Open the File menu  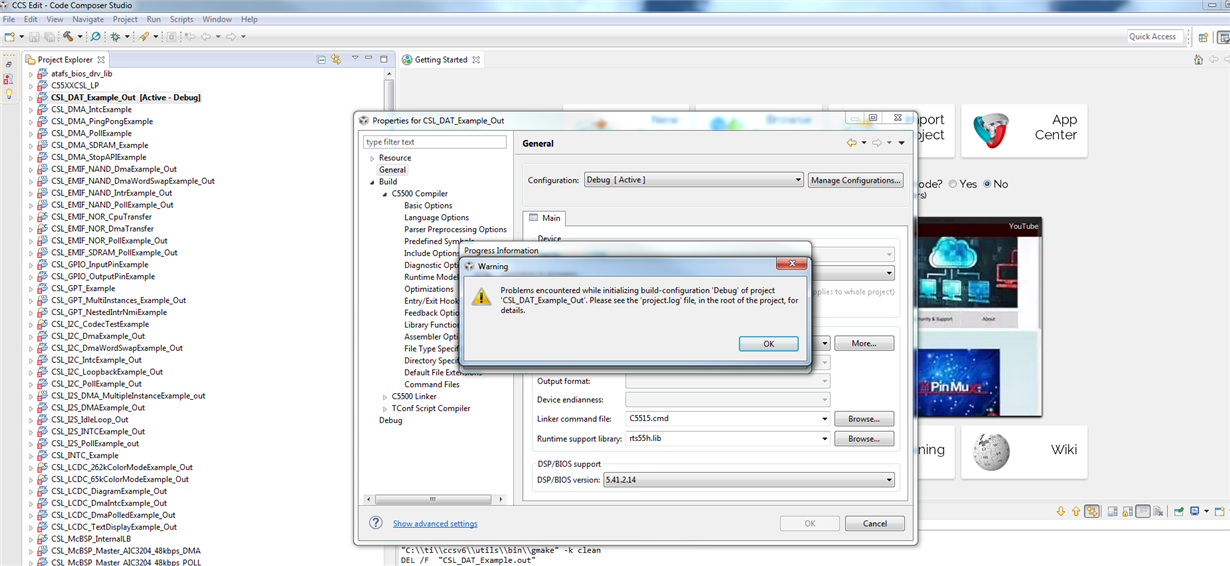click(9, 19)
